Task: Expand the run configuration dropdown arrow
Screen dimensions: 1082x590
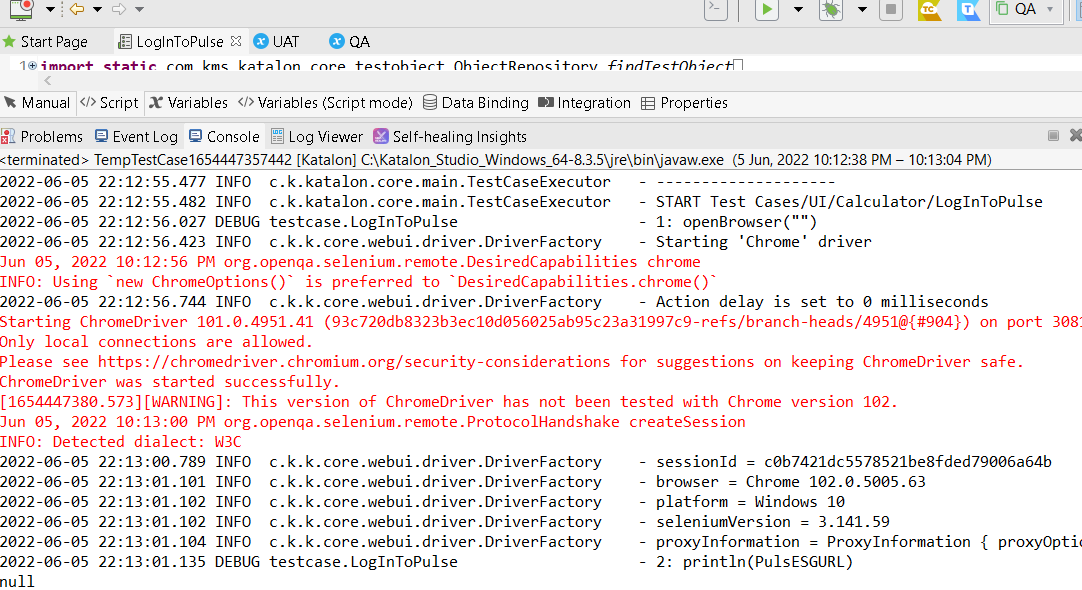Action: click(796, 11)
